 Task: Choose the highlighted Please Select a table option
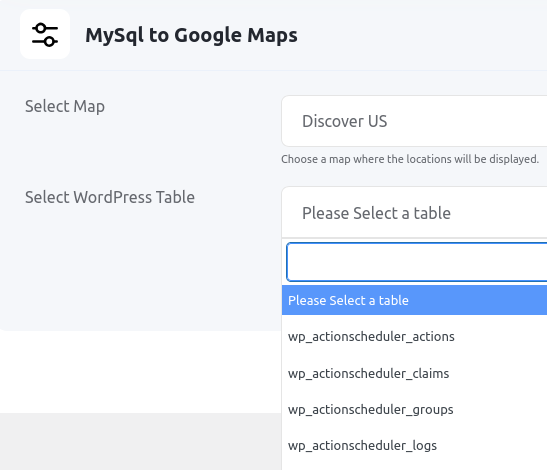point(414,300)
